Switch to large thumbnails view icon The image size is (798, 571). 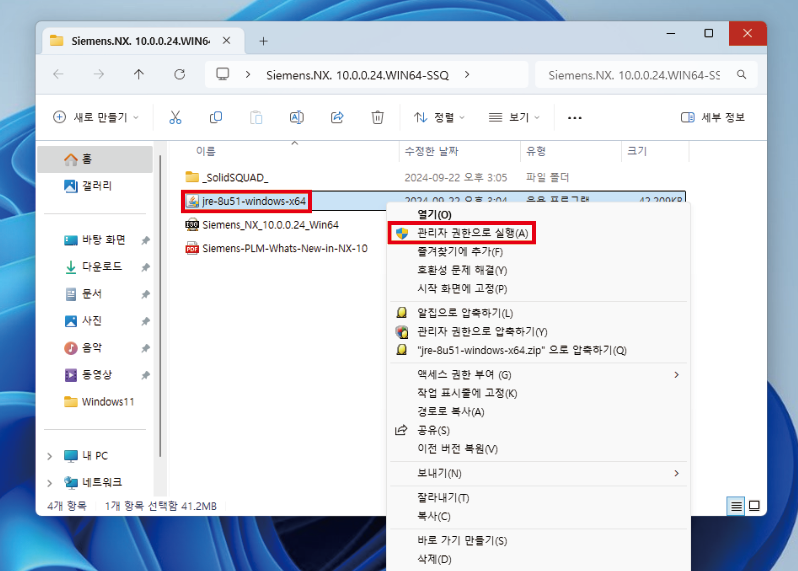pyautogui.click(x=754, y=506)
